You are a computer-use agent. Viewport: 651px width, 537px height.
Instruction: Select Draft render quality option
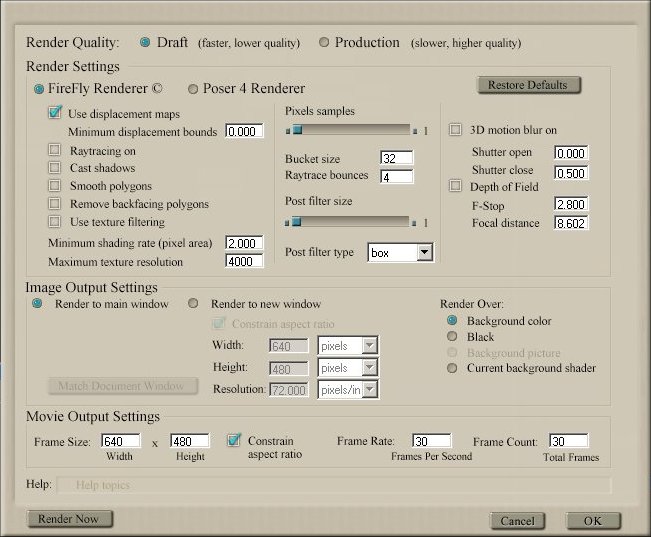pyautogui.click(x=145, y=43)
